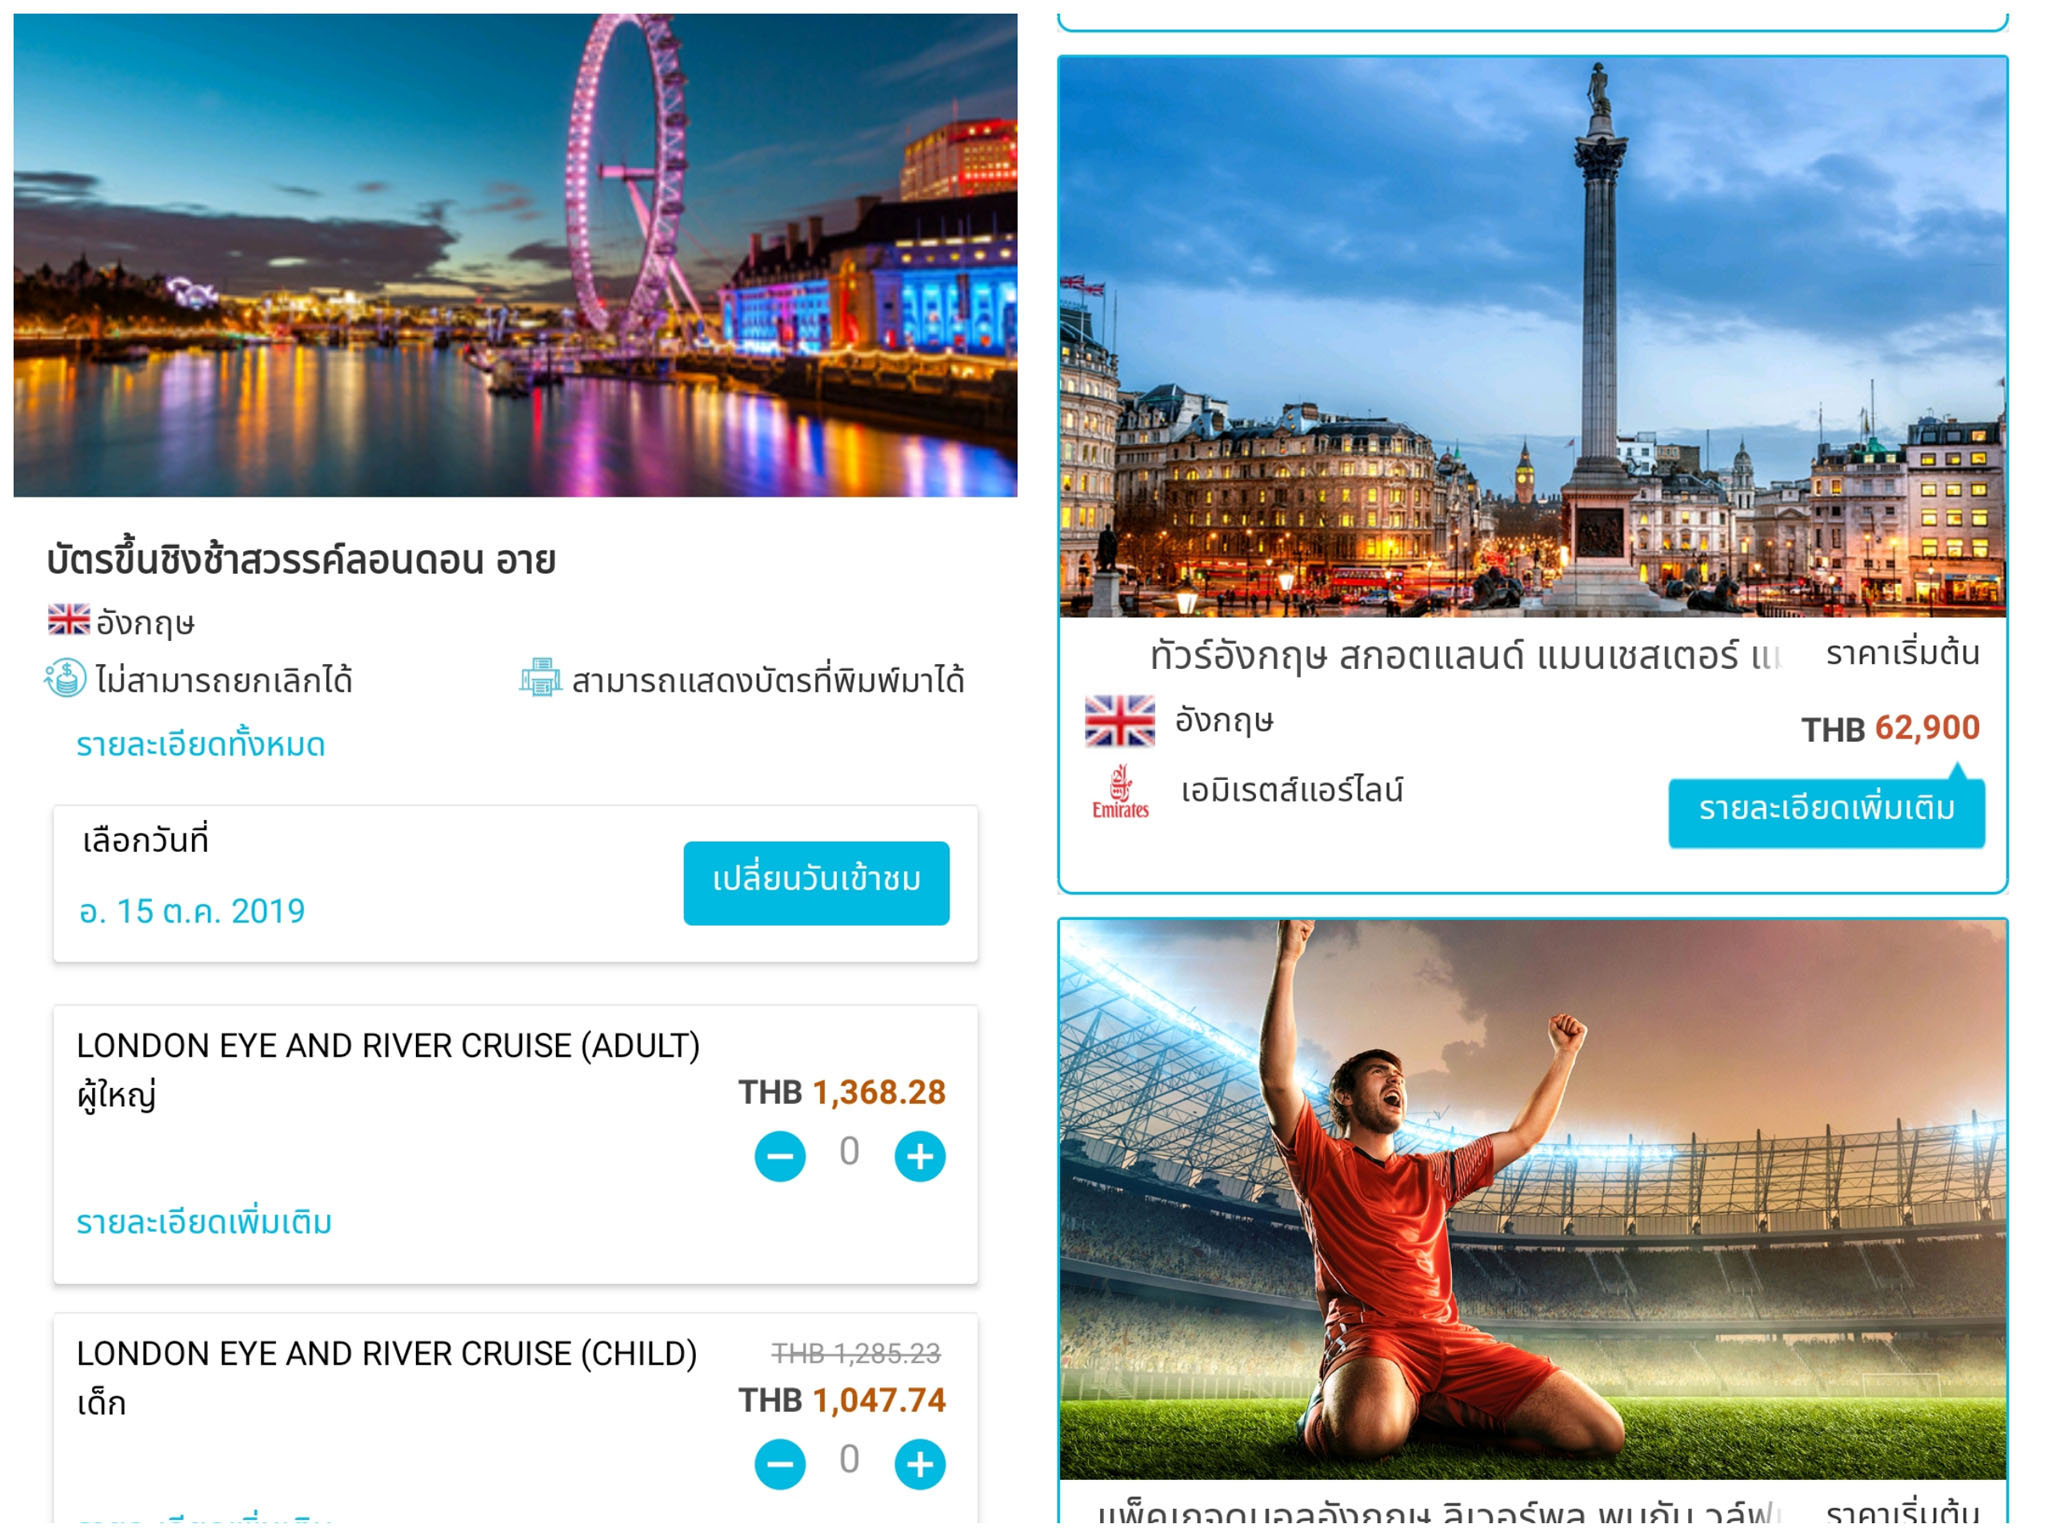
Task: Click the THB 62,900 tour price
Action: tap(1890, 729)
